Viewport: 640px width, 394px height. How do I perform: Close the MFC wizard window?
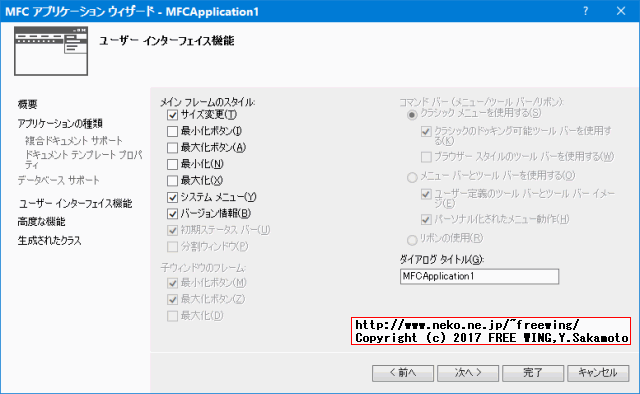click(621, 11)
